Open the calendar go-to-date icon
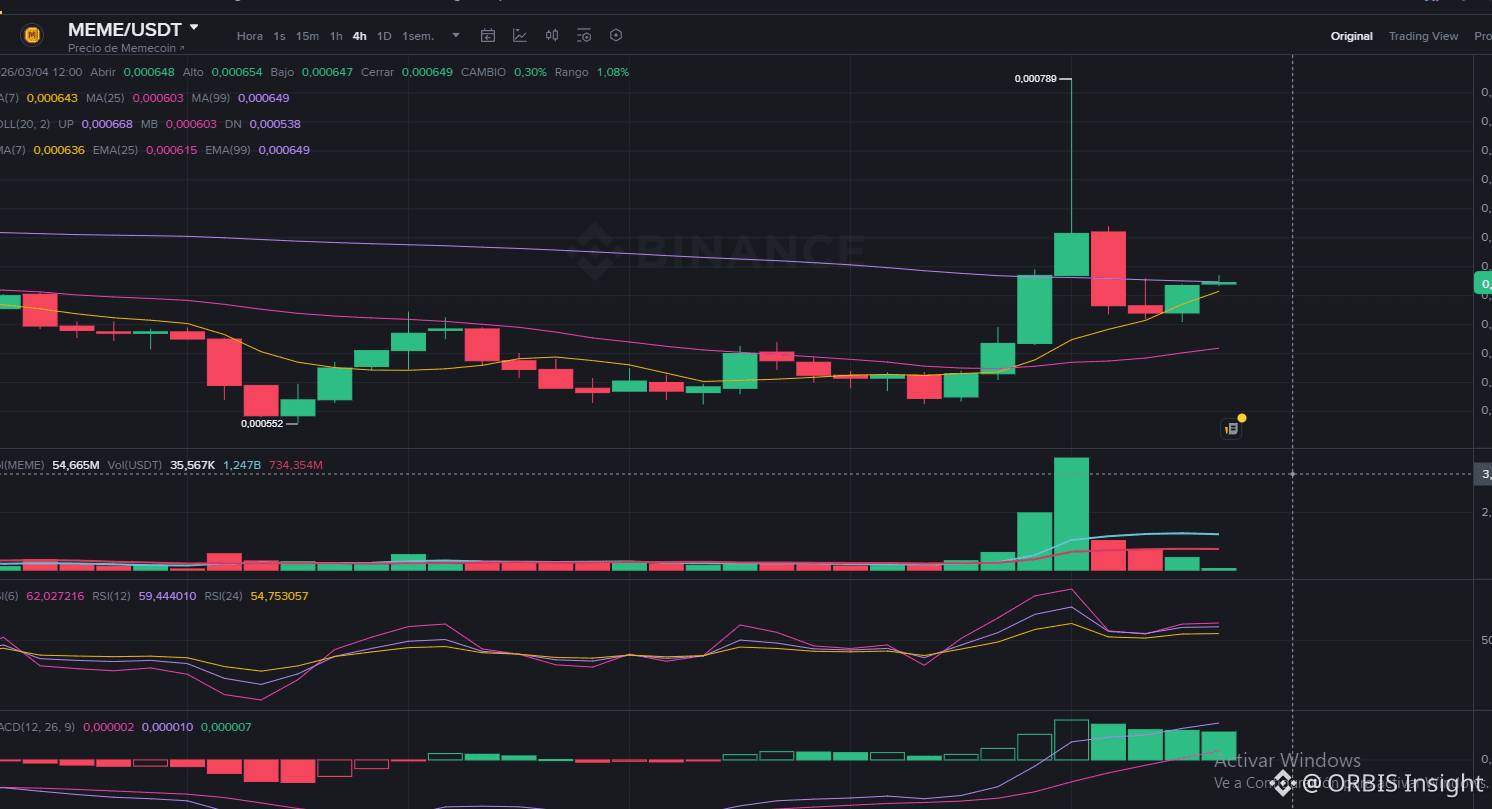The image size is (1492, 809). (x=488, y=35)
